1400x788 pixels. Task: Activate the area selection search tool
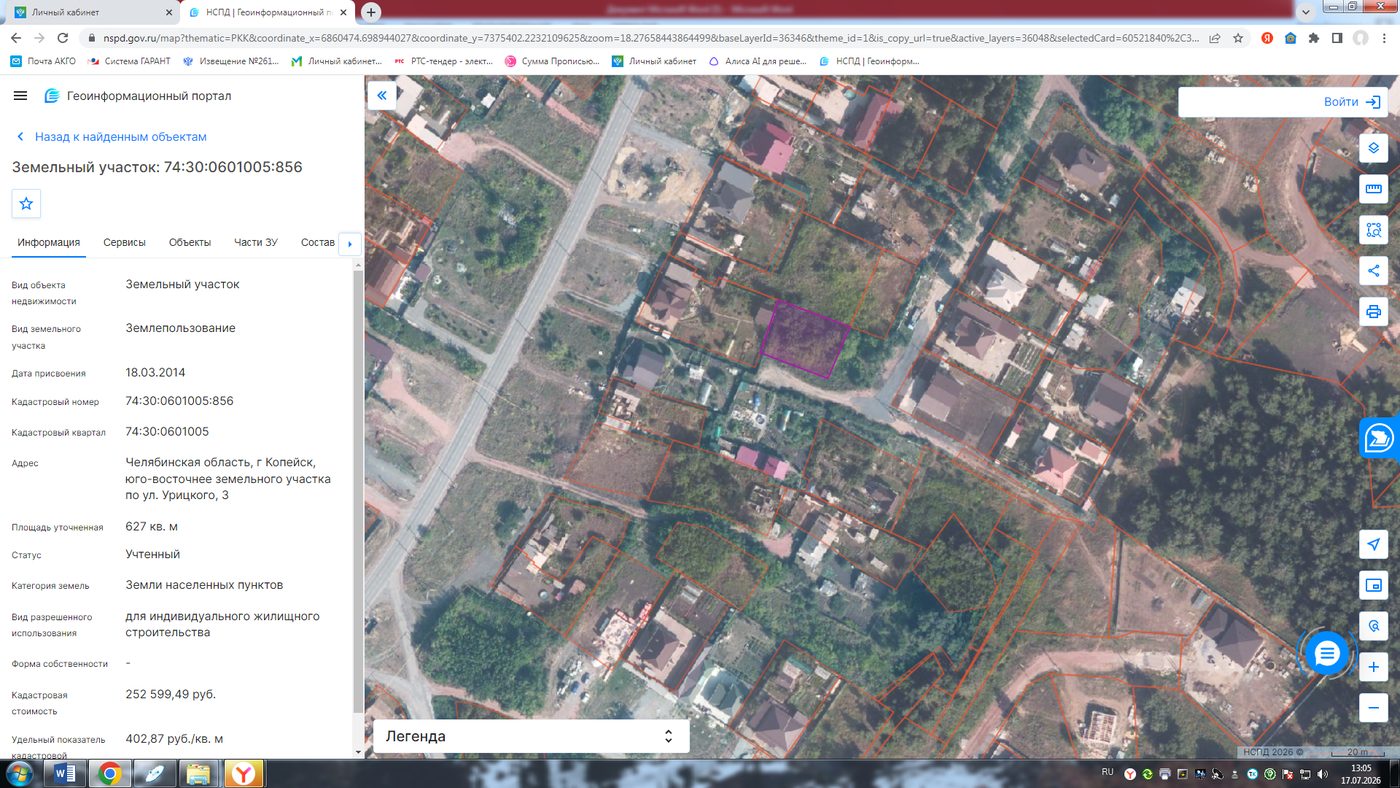[x=1374, y=230]
